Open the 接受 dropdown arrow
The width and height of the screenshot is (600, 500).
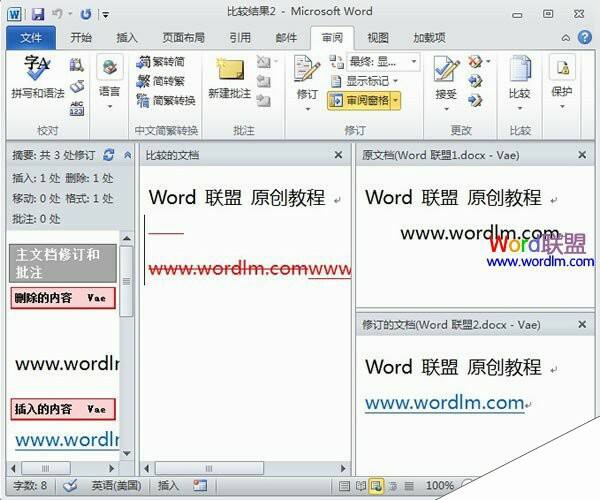(x=446, y=109)
